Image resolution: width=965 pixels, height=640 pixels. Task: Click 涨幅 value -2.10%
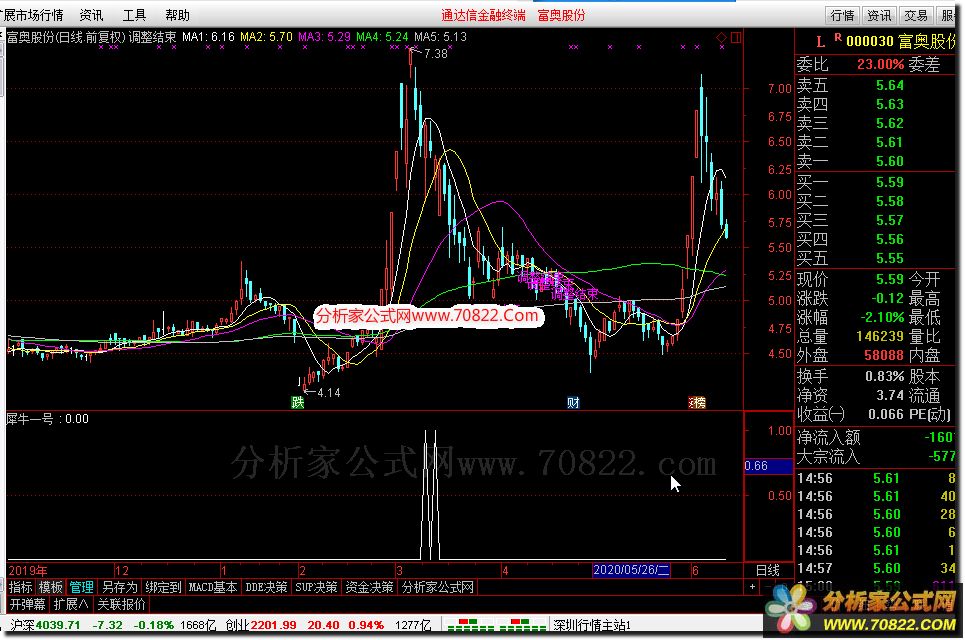(881, 318)
